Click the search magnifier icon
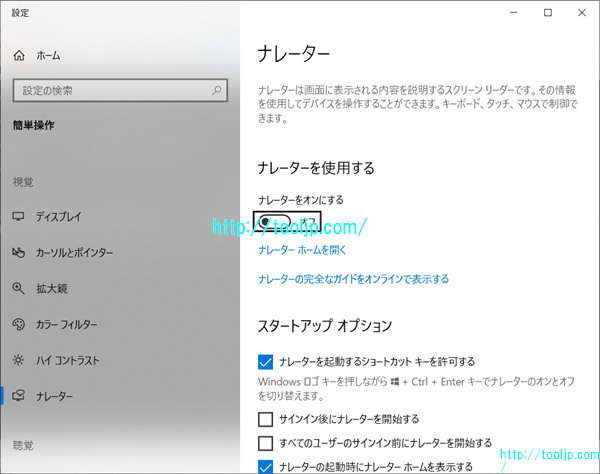 pyautogui.click(x=217, y=91)
